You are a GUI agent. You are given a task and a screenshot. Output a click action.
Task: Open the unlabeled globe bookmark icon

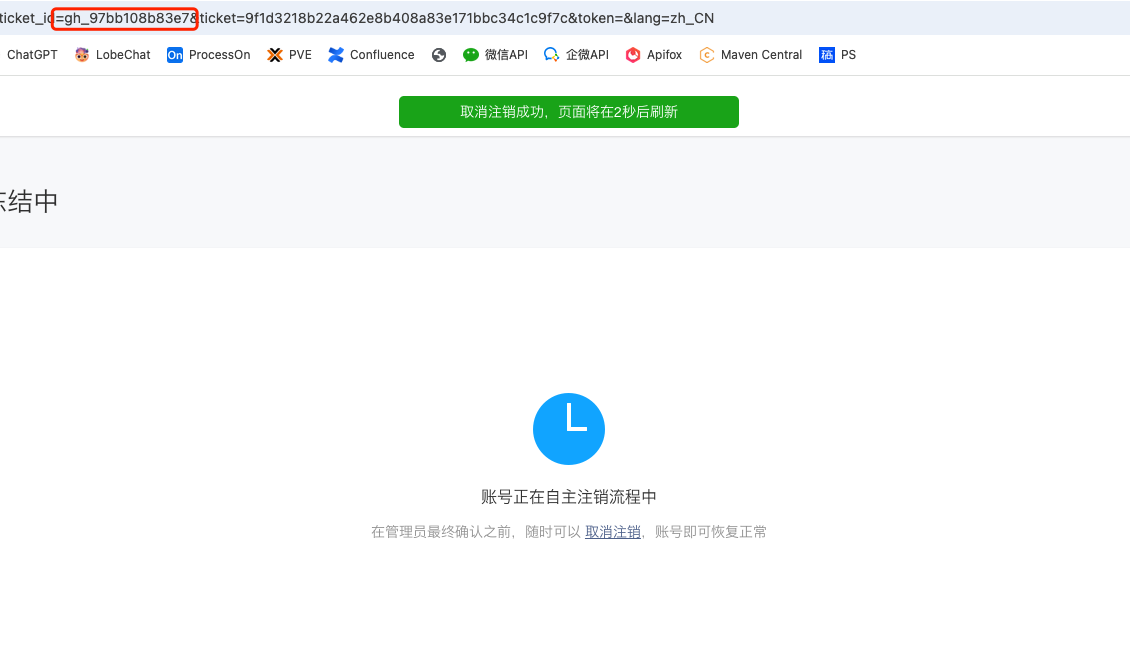[439, 55]
